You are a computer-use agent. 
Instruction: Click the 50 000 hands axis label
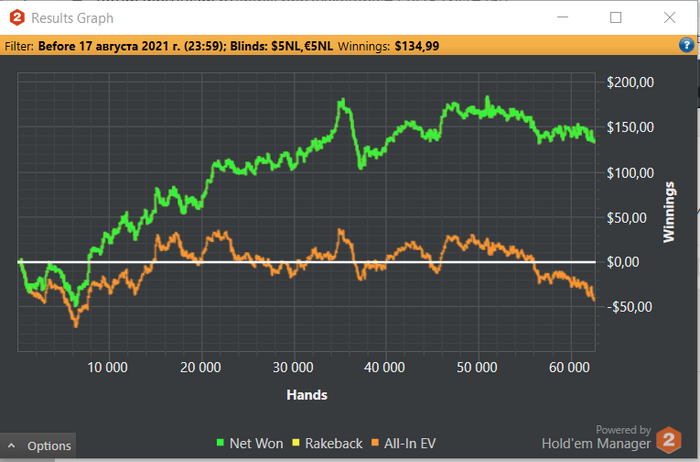tap(477, 367)
